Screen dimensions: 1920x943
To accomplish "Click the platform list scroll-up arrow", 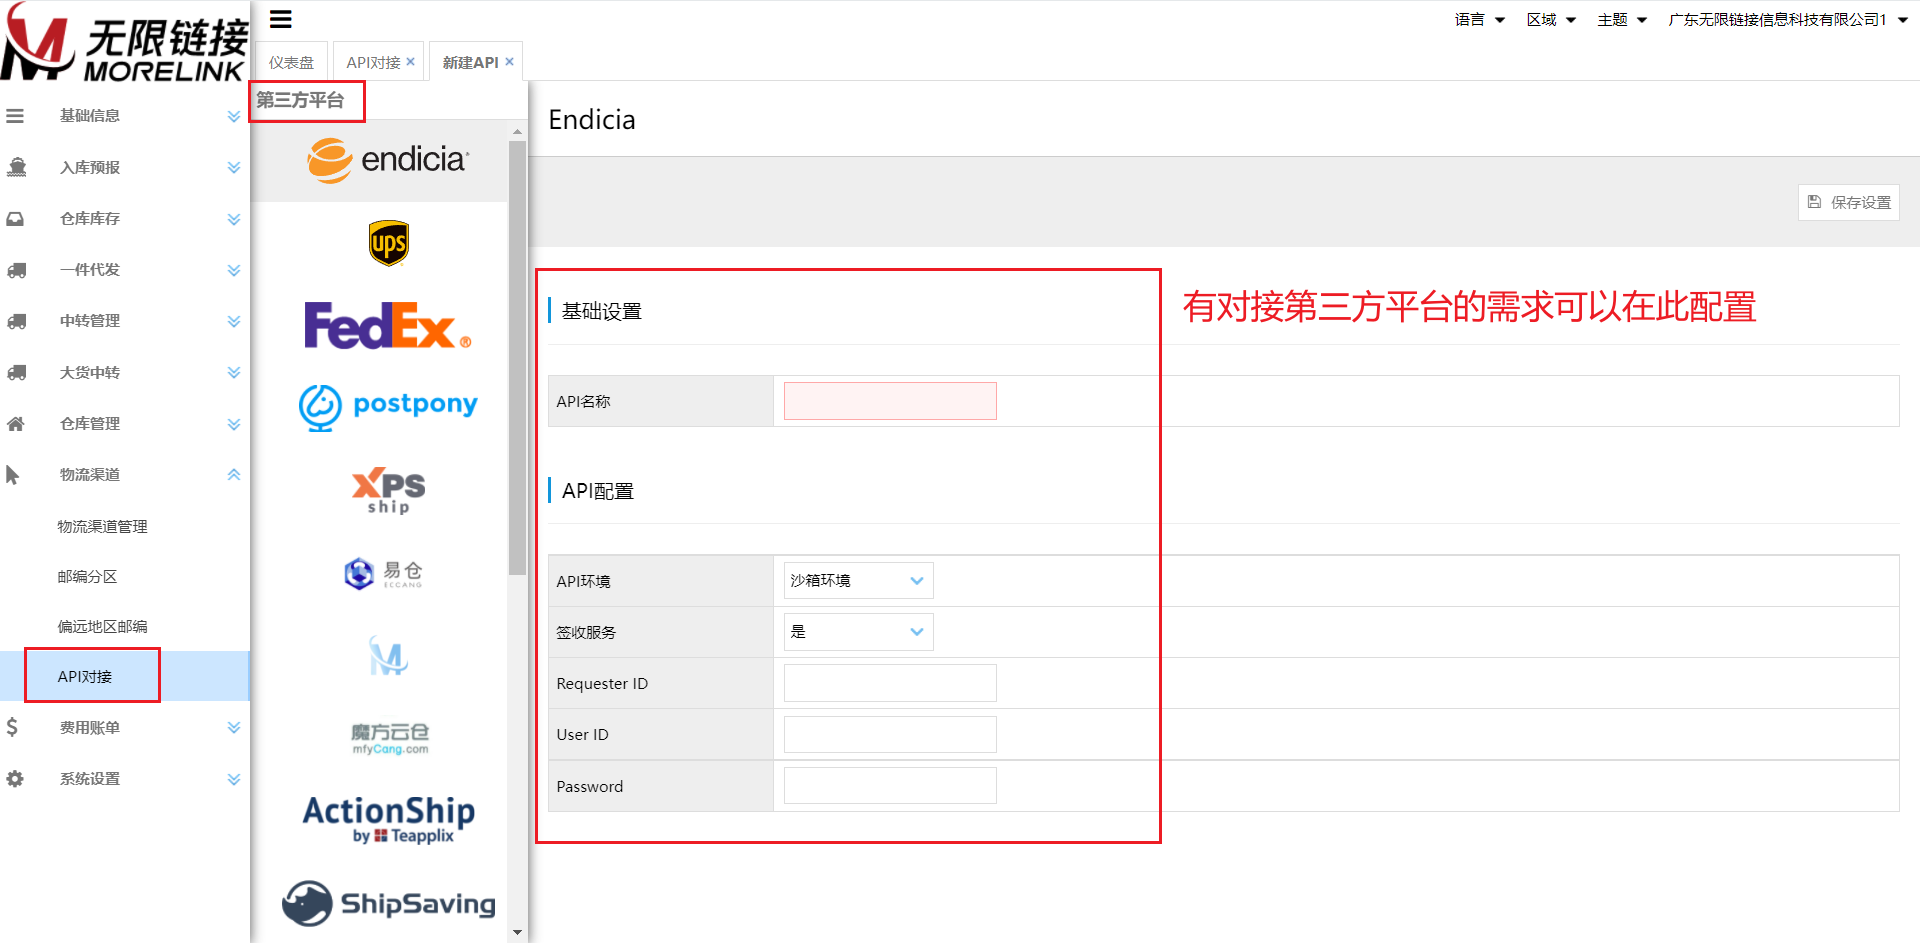I will coord(517,131).
